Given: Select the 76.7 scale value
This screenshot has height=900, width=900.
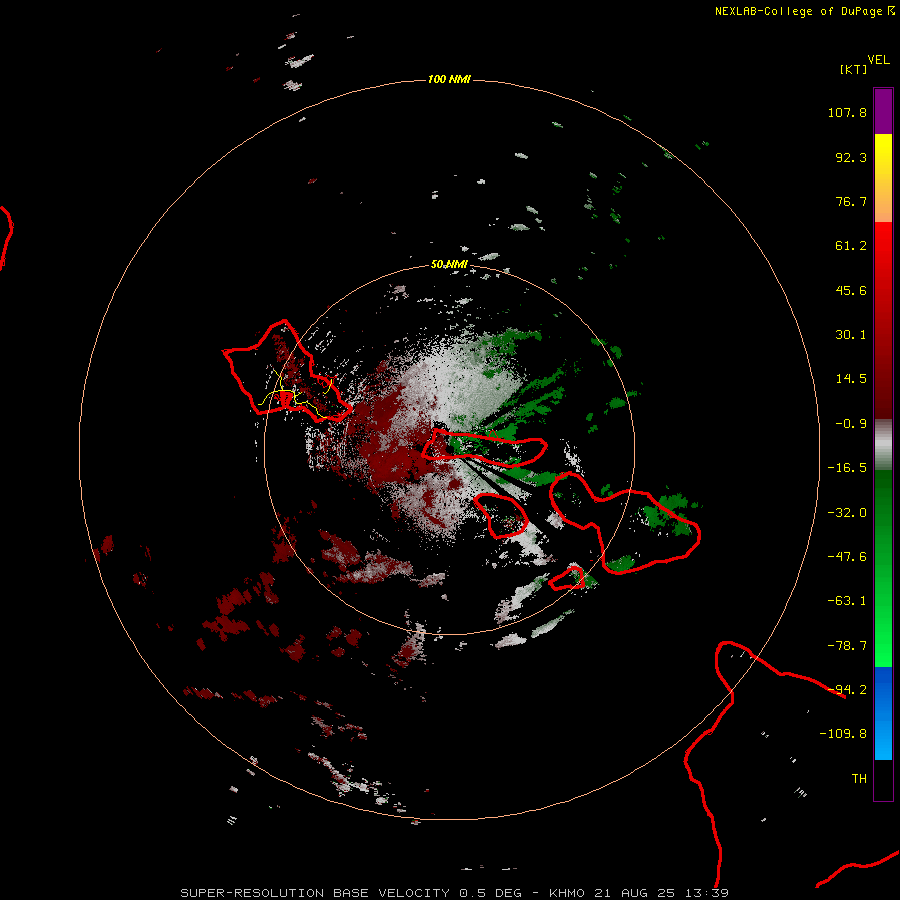Looking at the screenshot, I should pos(851,201).
